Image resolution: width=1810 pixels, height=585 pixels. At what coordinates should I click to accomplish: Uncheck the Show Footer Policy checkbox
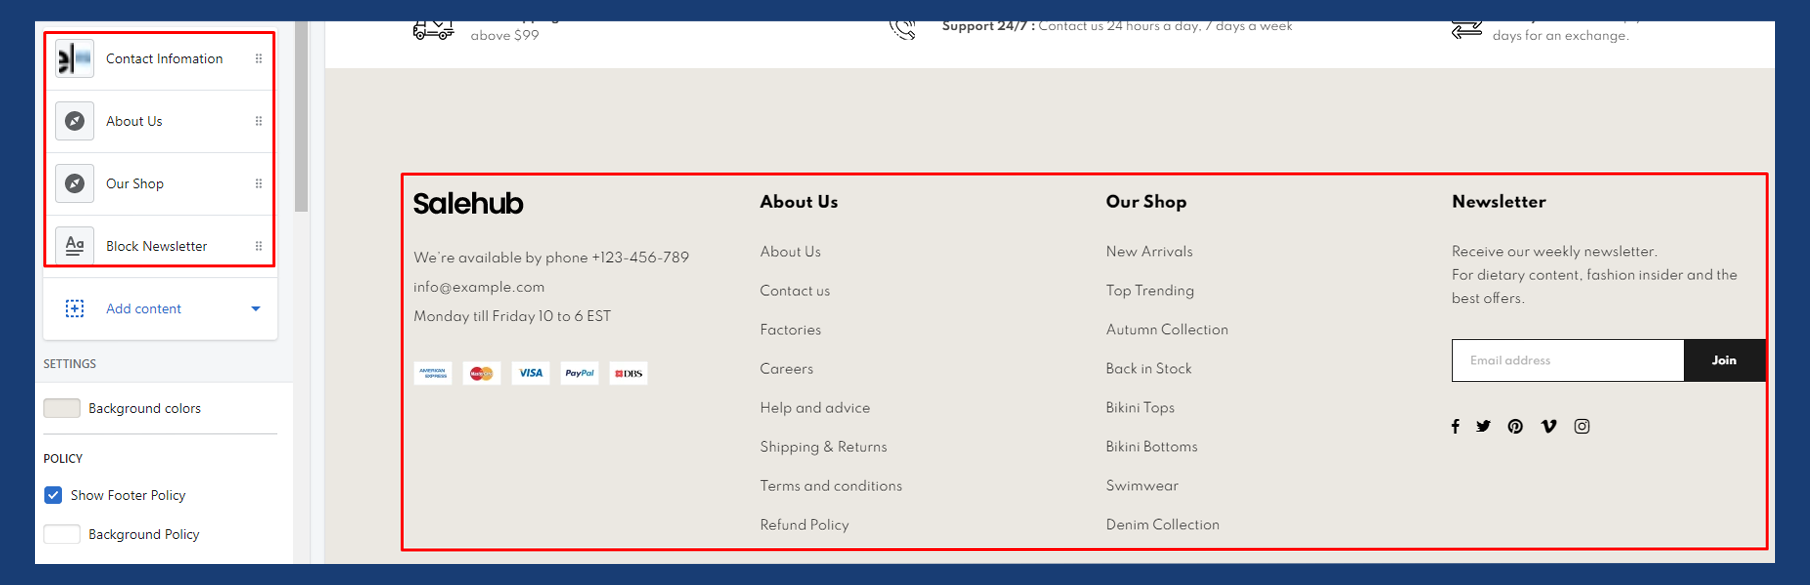coord(54,495)
